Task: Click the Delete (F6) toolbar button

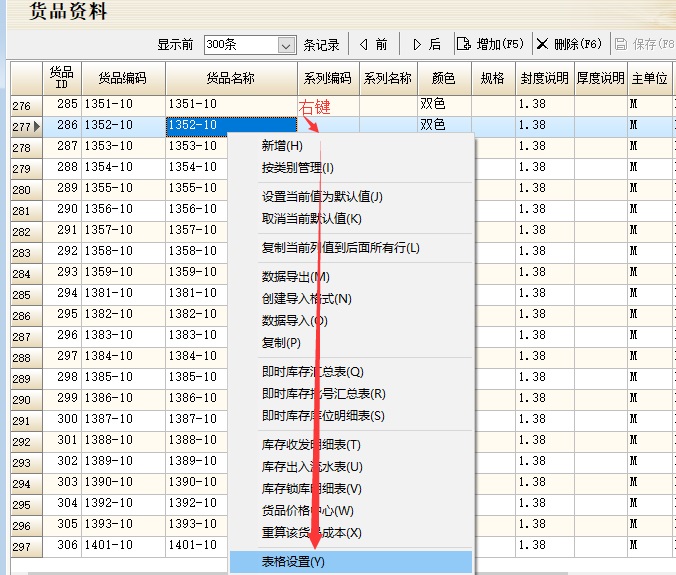Action: tap(568, 44)
